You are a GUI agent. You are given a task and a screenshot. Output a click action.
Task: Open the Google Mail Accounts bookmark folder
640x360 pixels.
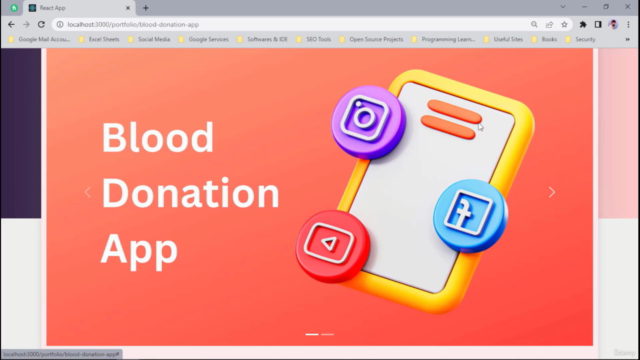tap(40, 39)
